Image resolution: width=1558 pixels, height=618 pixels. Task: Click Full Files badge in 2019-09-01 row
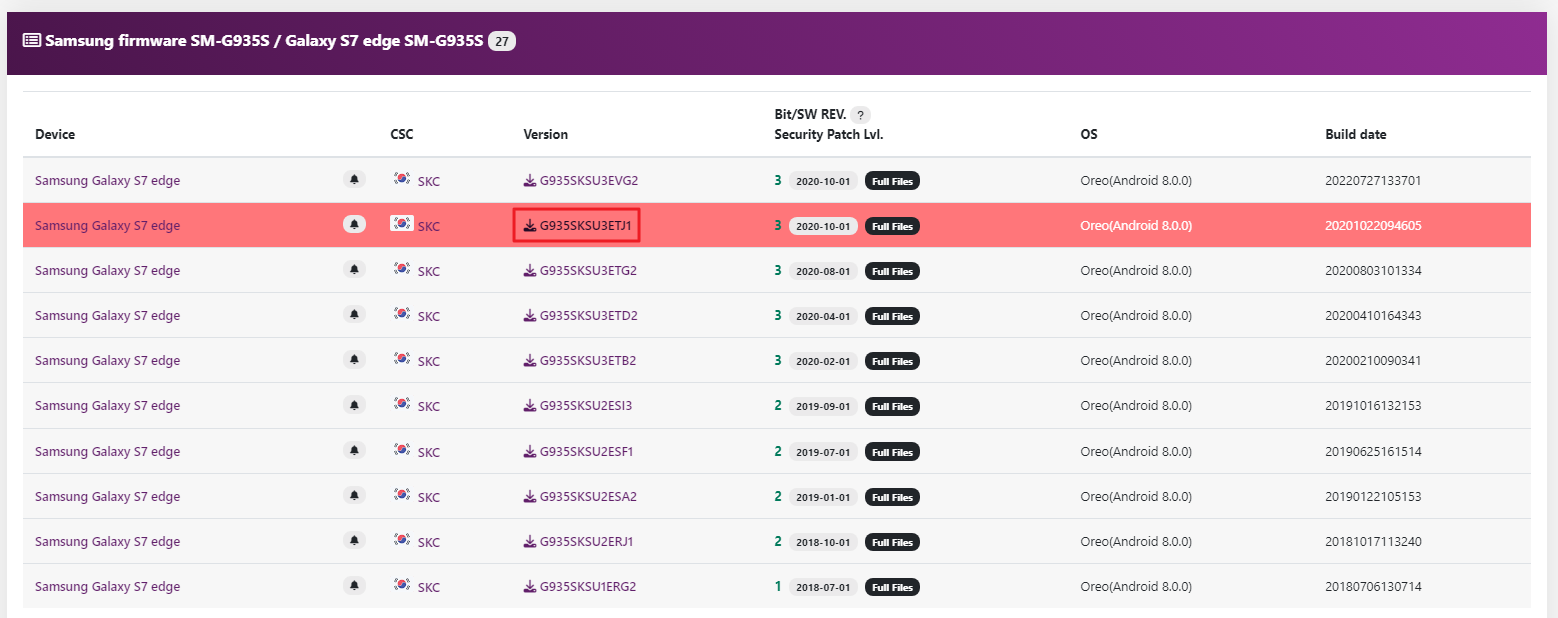click(892, 406)
